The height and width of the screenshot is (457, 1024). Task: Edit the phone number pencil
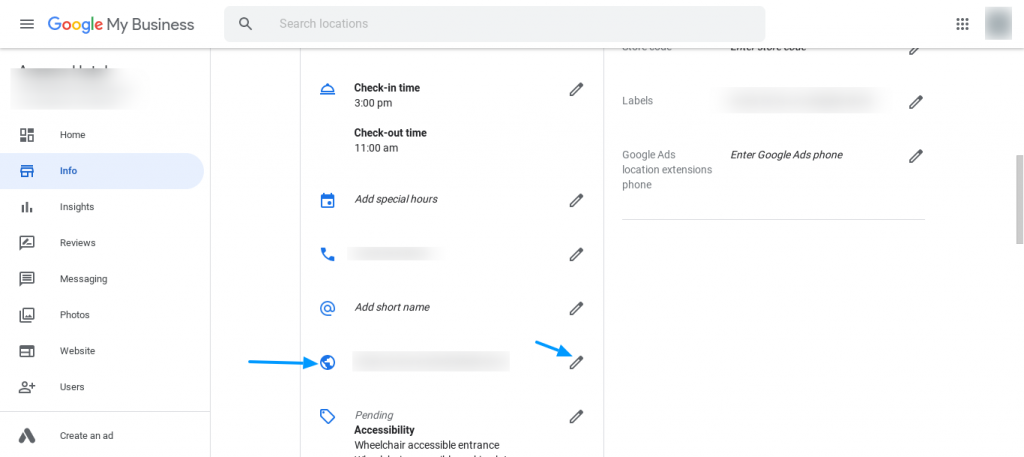(575, 255)
